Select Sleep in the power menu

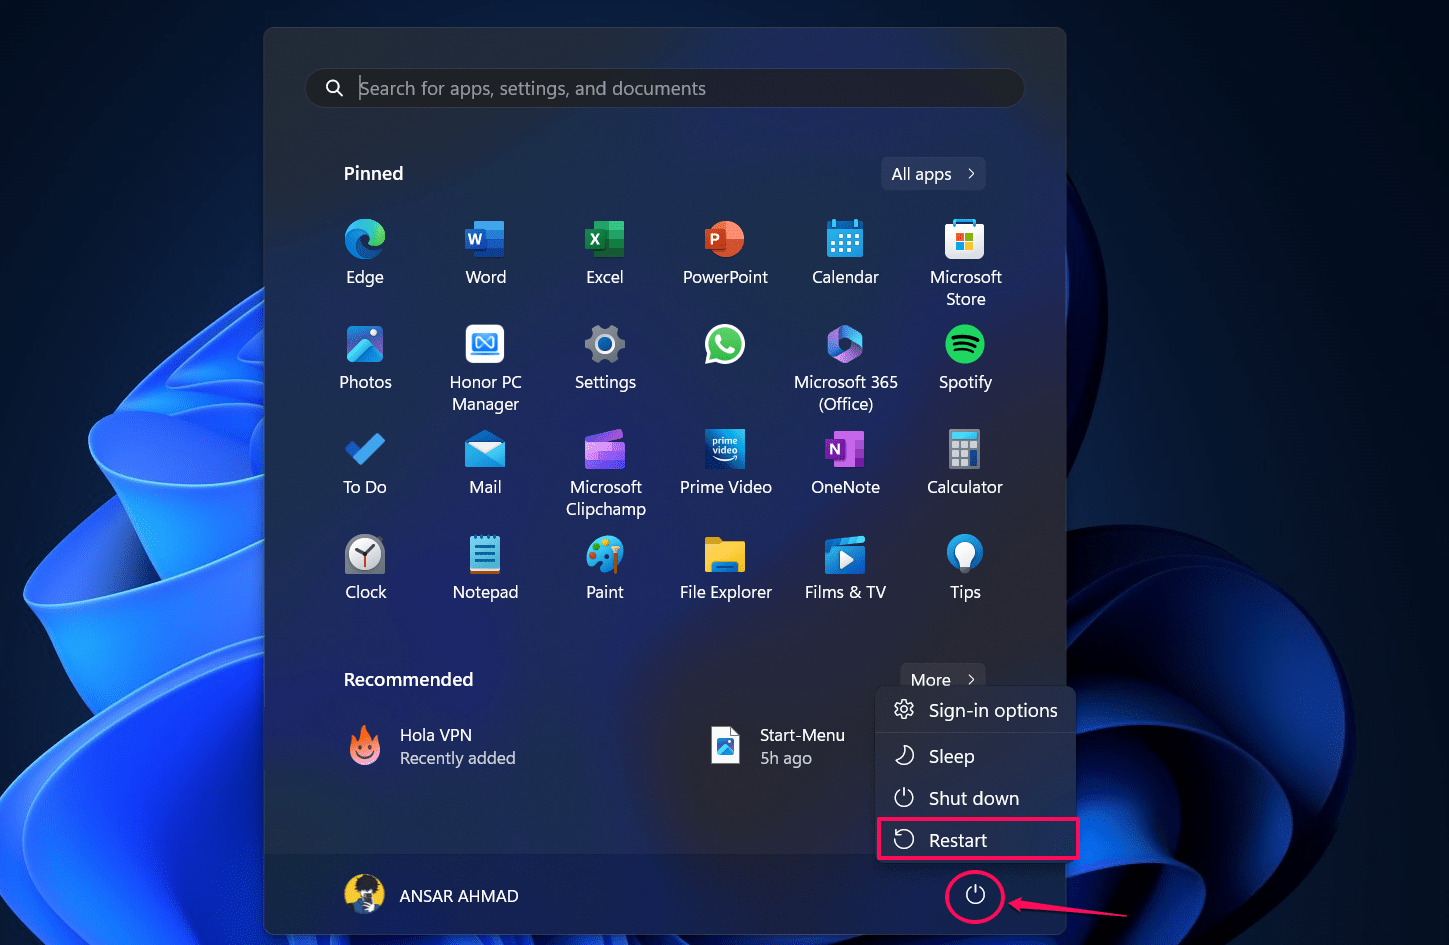pos(976,756)
